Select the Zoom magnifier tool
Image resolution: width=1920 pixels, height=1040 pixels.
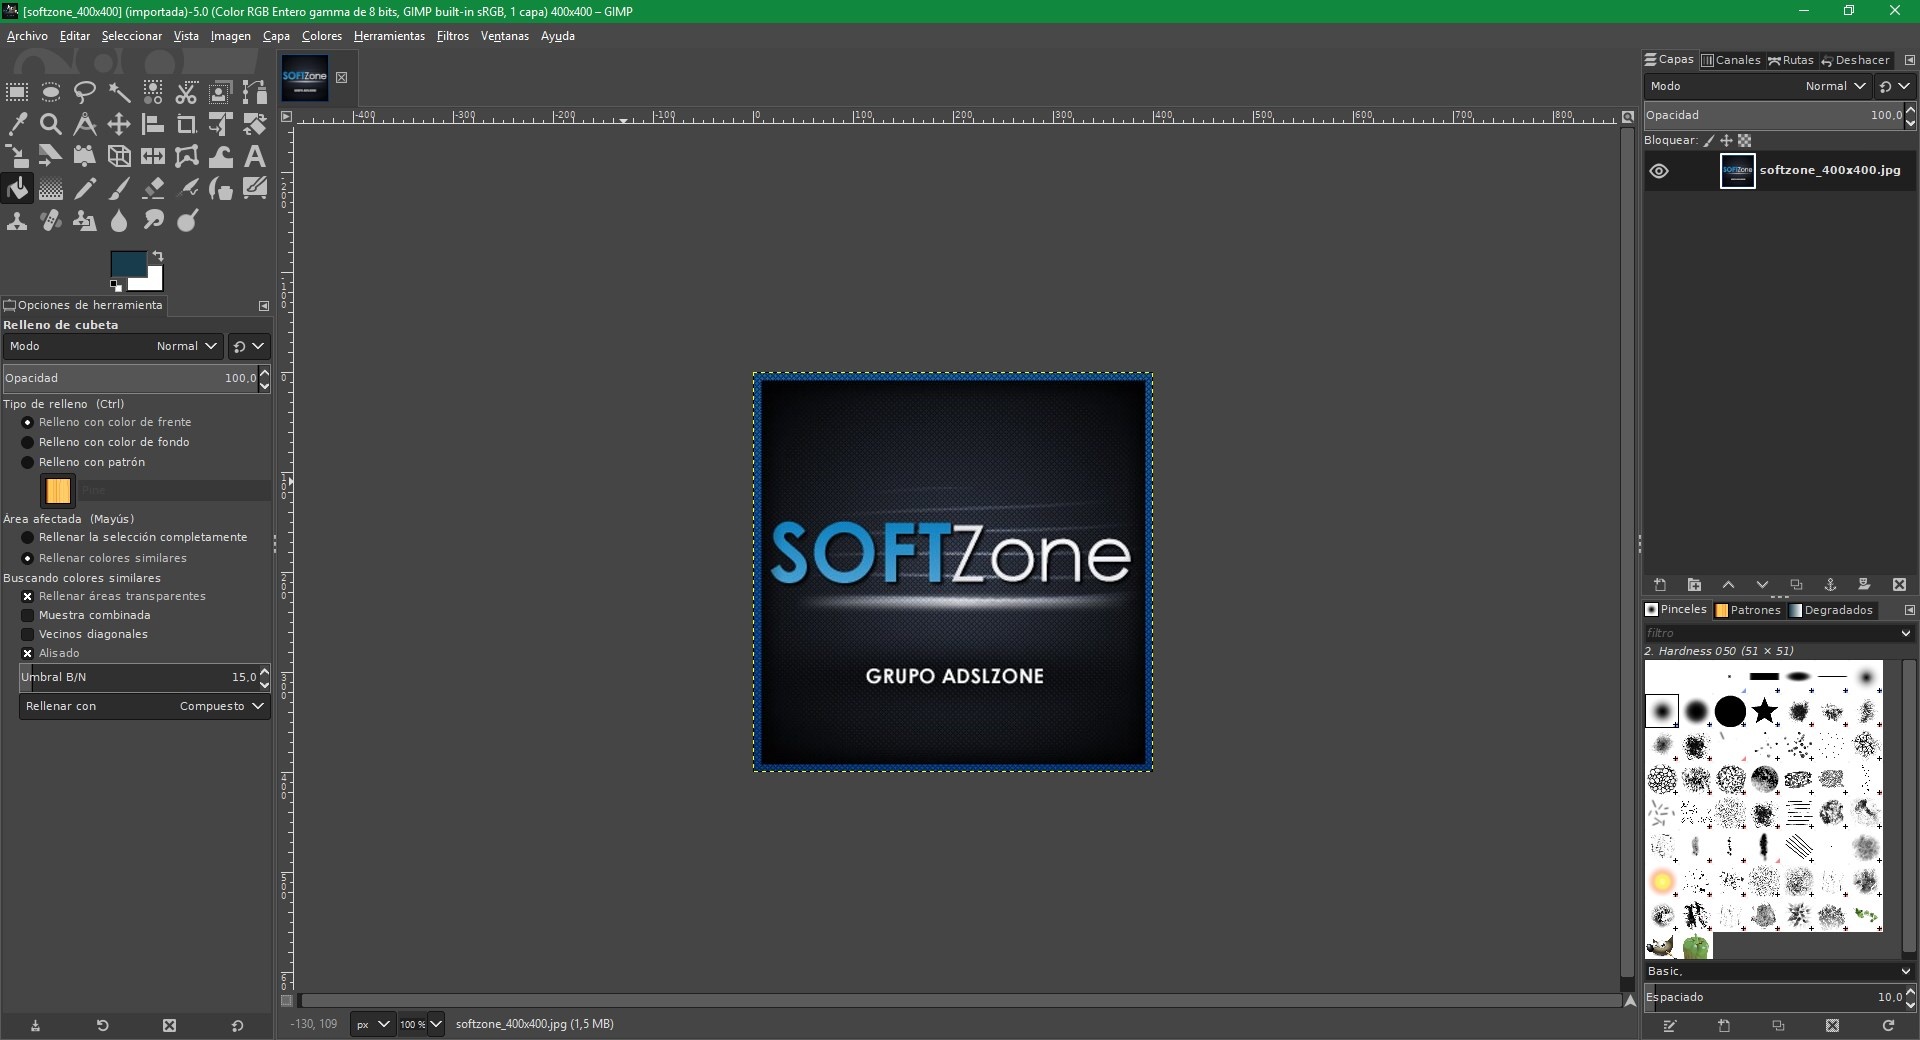51,125
